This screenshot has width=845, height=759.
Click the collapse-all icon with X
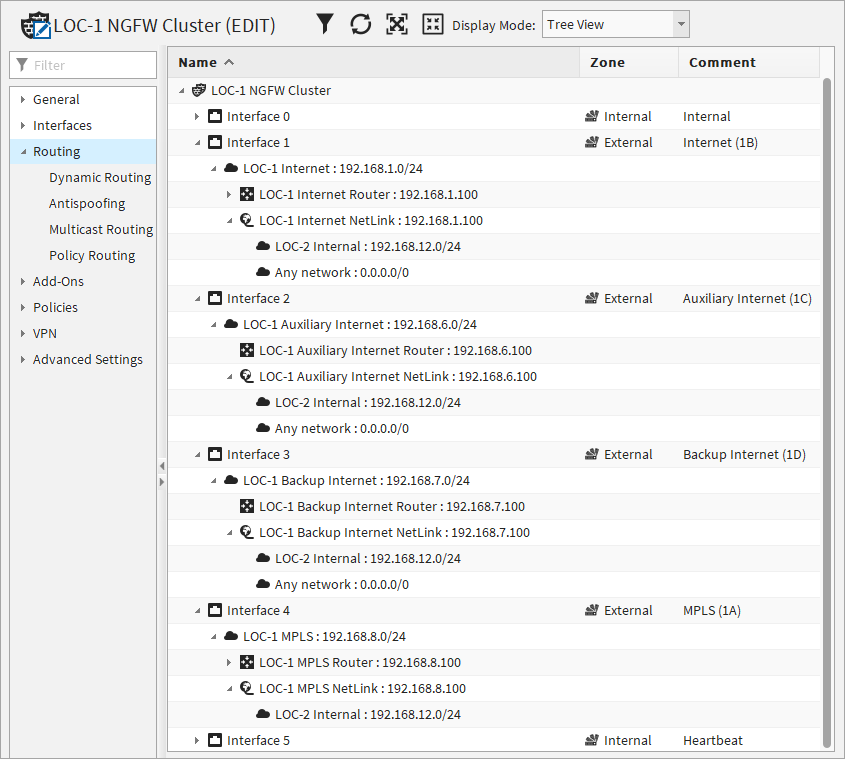point(397,24)
